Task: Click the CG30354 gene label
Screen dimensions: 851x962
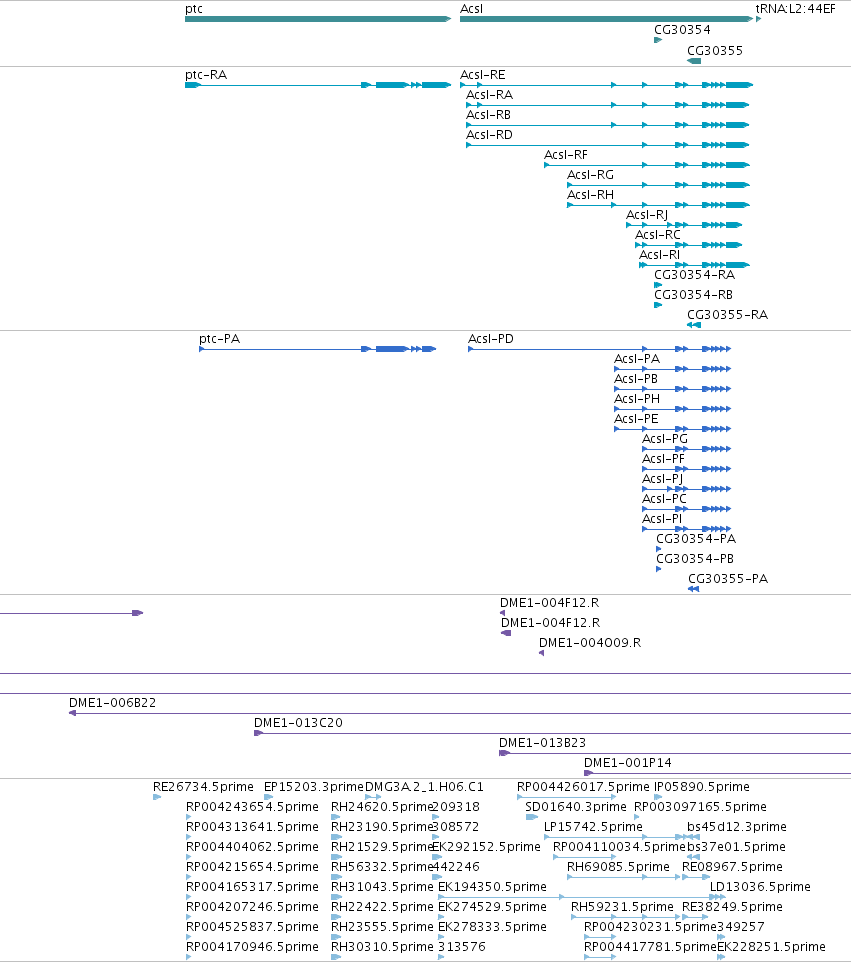Action: pyautogui.click(x=682, y=29)
